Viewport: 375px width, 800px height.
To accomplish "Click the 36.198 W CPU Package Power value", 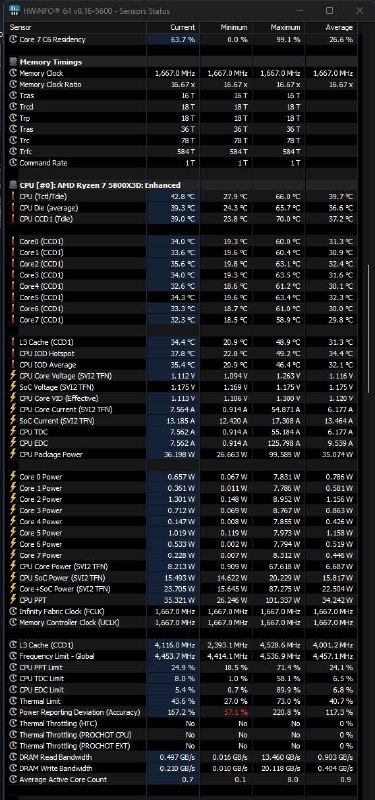I will [x=181, y=454].
